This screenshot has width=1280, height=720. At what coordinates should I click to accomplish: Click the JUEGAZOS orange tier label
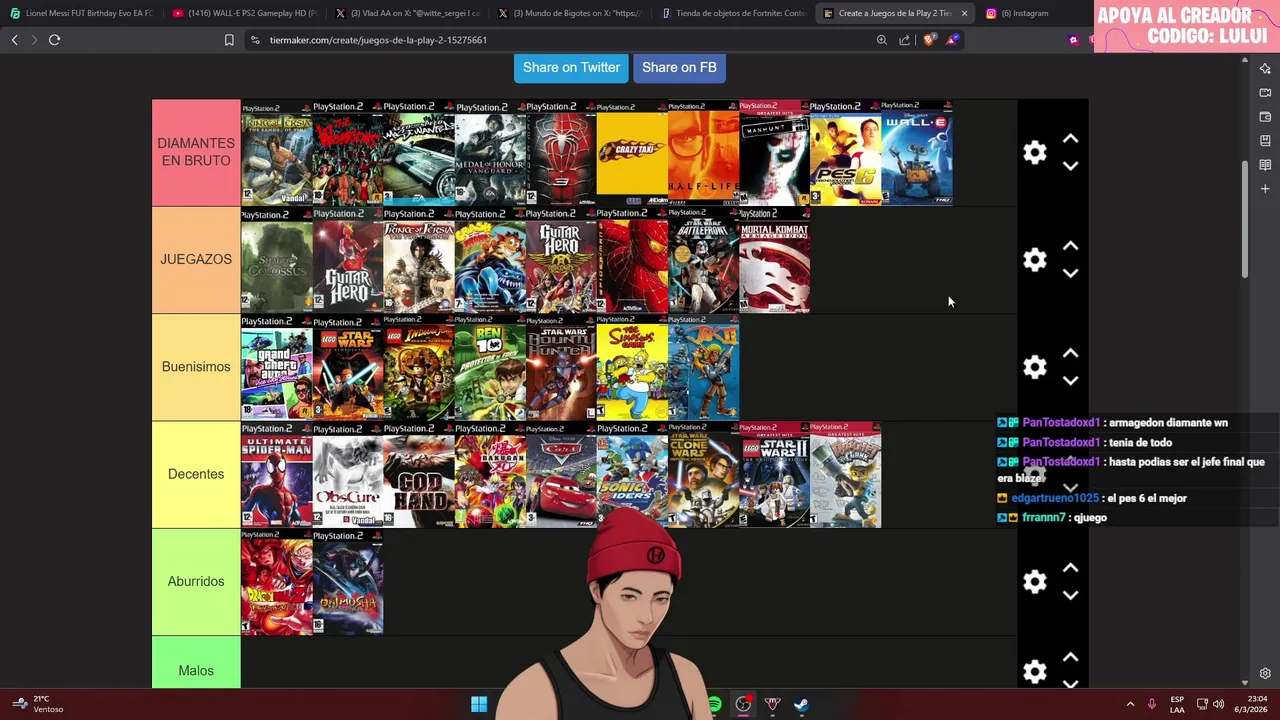click(196, 260)
